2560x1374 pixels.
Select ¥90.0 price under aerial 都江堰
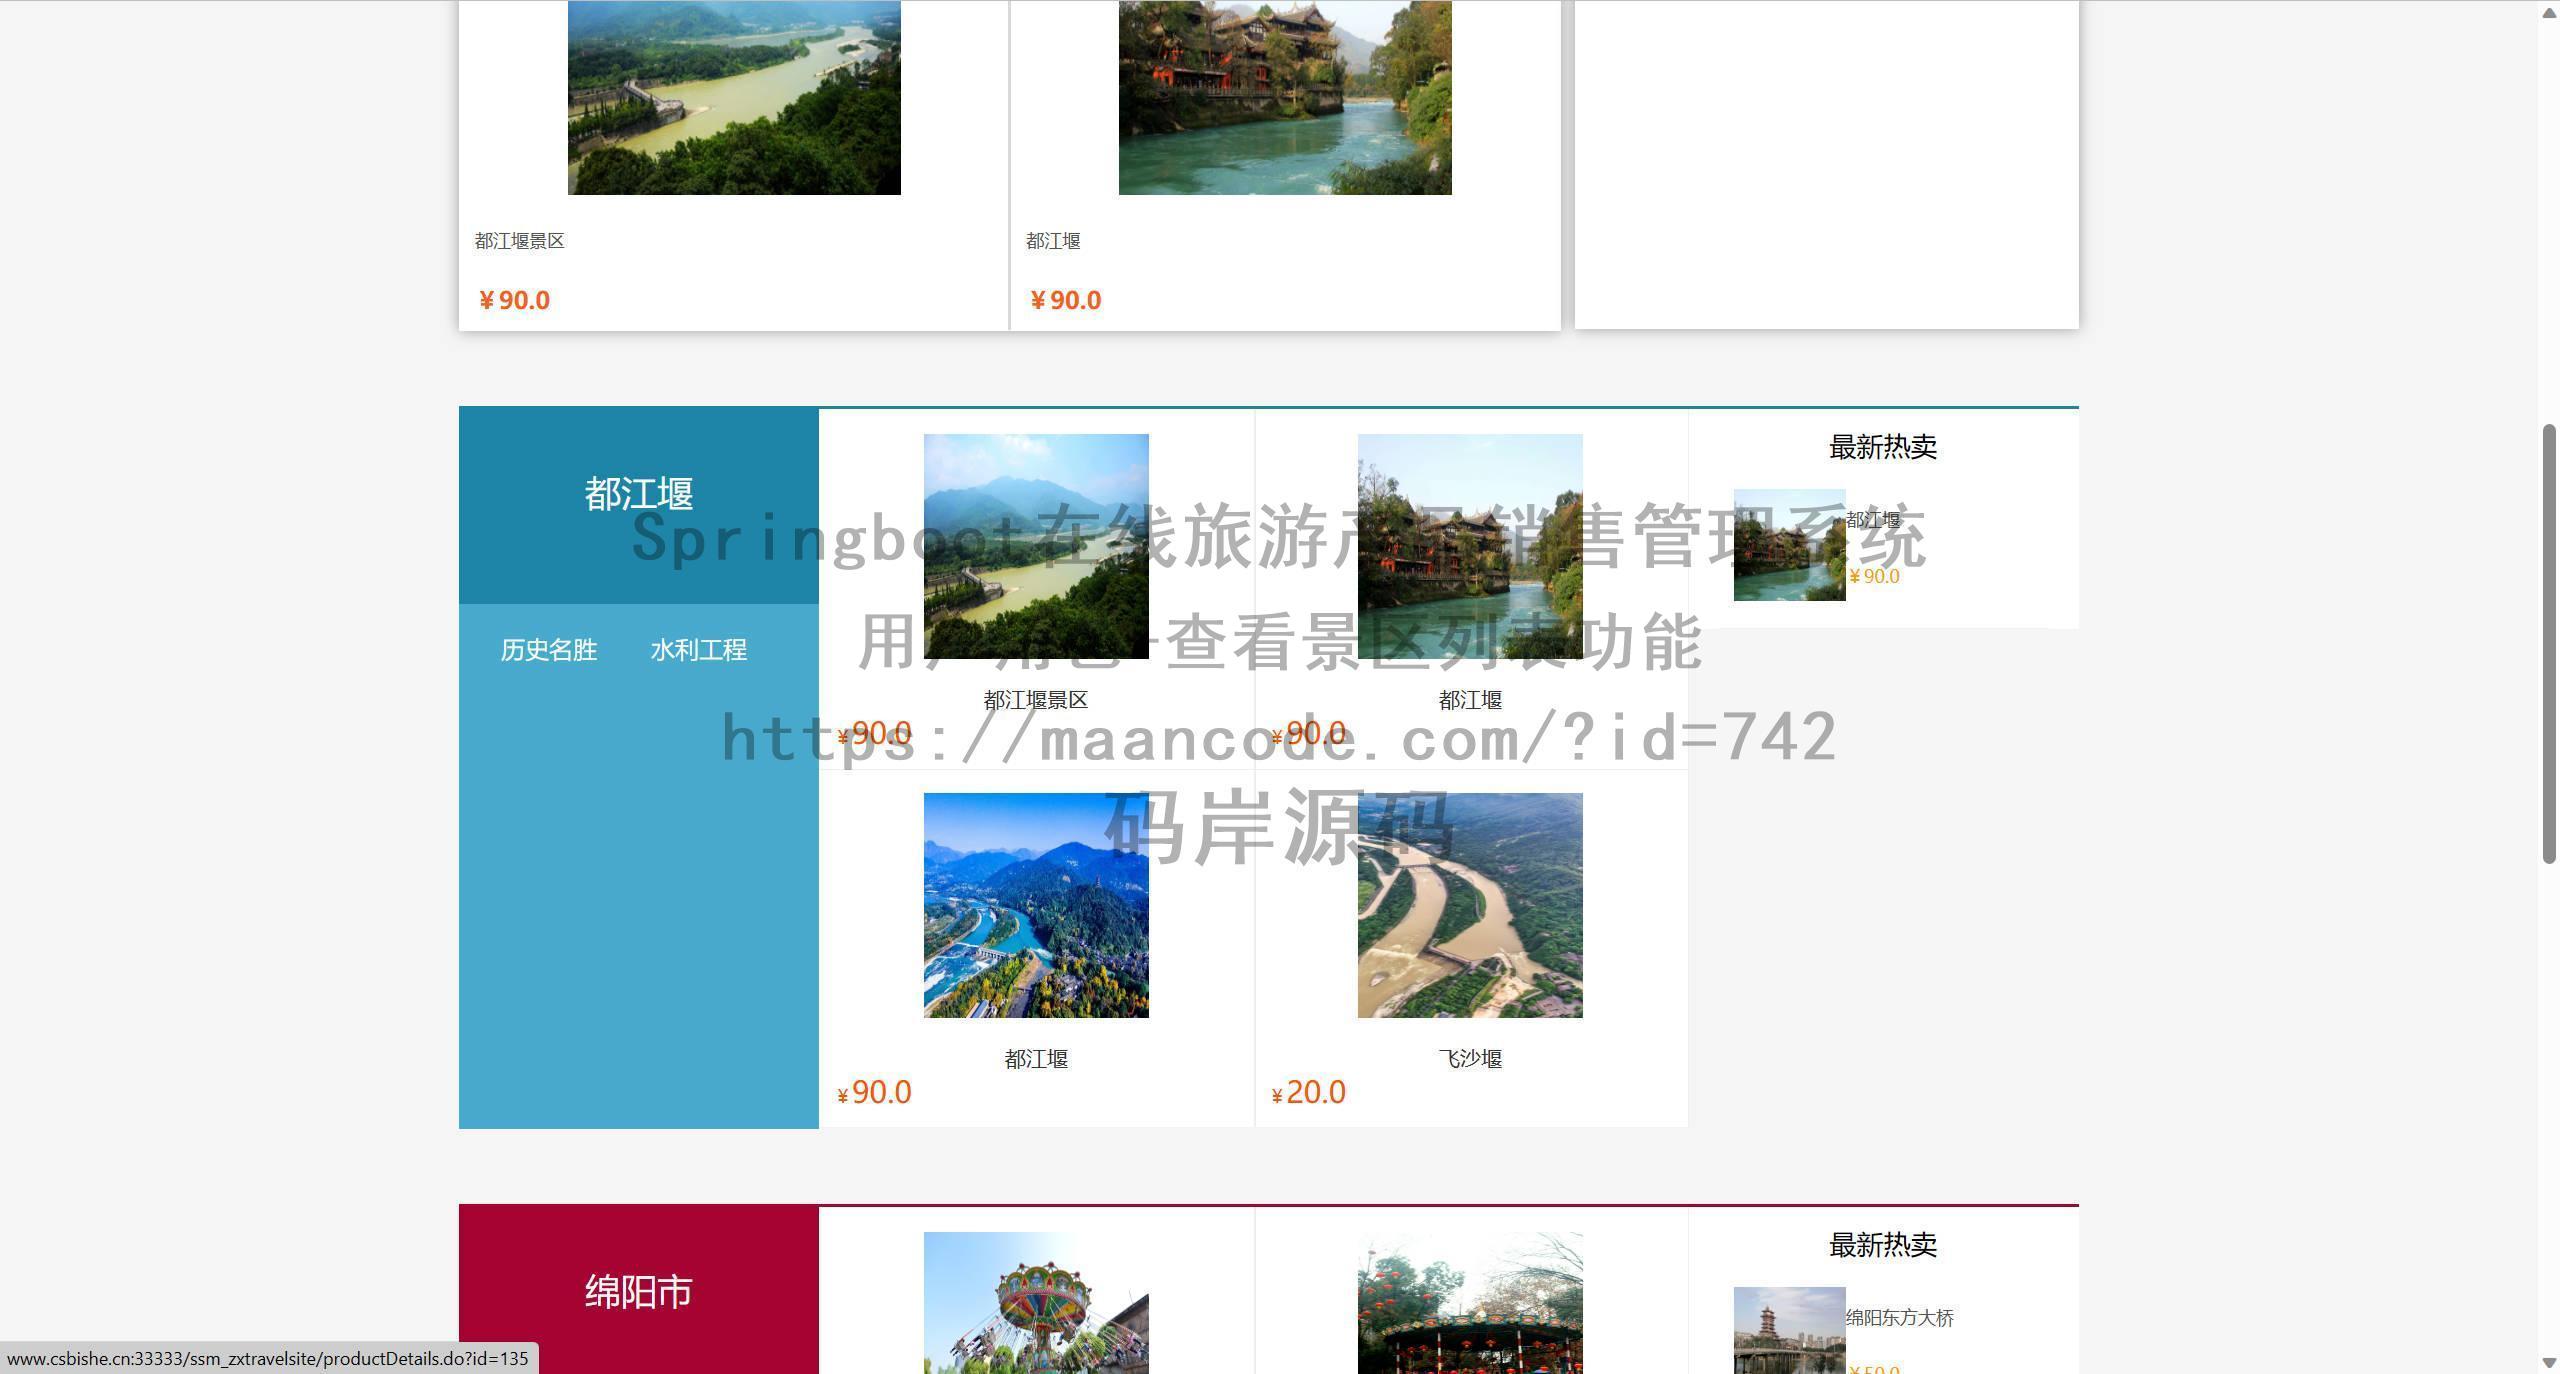point(875,1092)
